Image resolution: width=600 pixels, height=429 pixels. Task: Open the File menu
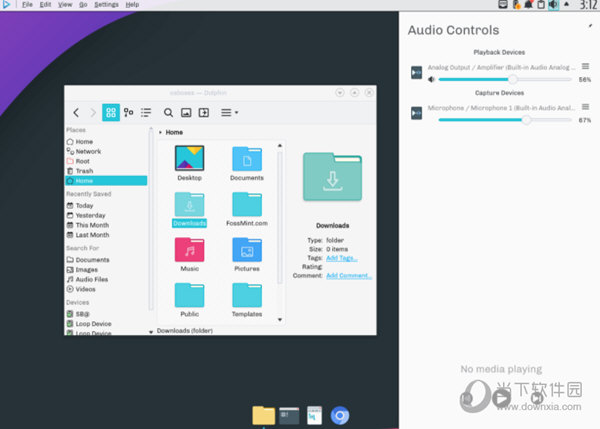(27, 5)
